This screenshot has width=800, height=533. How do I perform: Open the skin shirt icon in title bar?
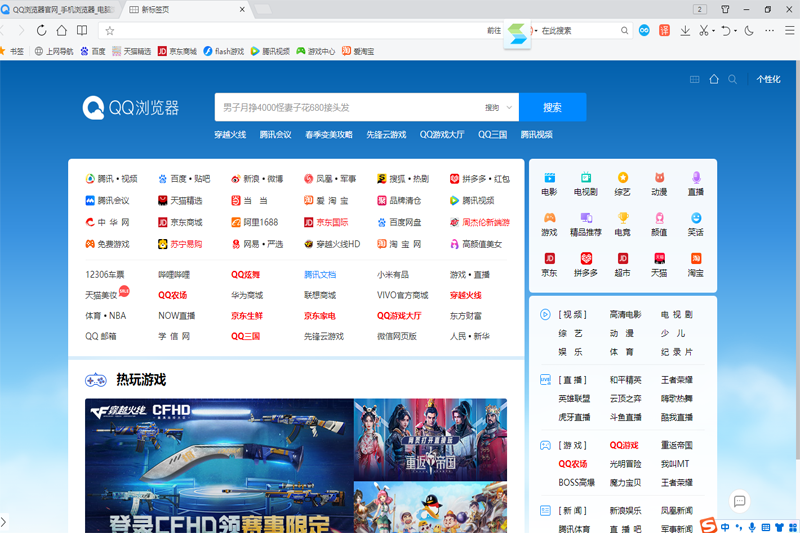coord(725,9)
